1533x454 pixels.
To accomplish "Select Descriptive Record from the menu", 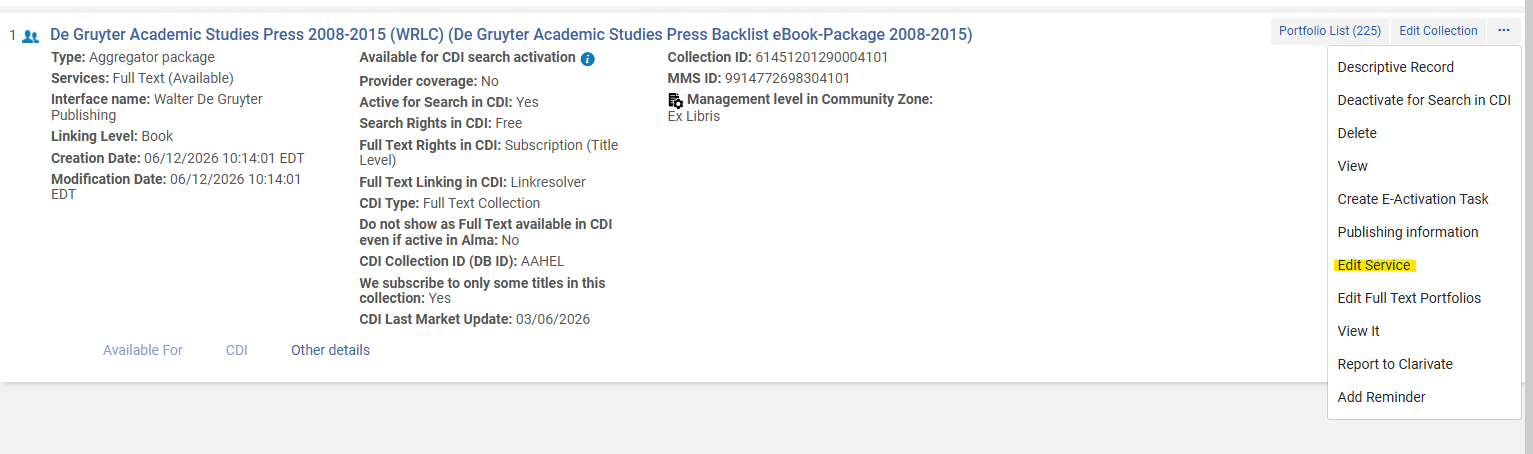I will pos(1395,67).
